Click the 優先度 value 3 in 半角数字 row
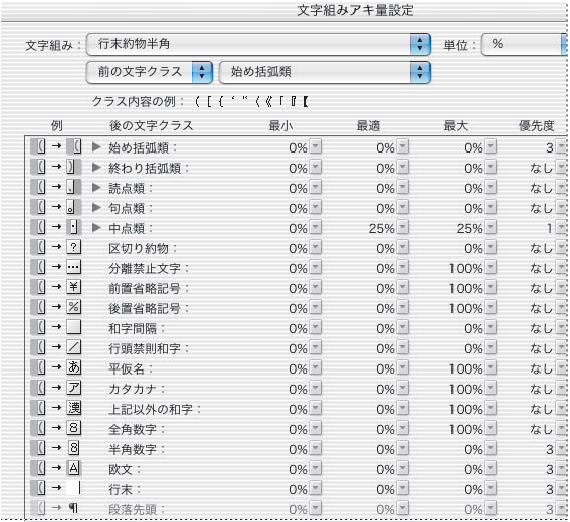 [x=549, y=449]
